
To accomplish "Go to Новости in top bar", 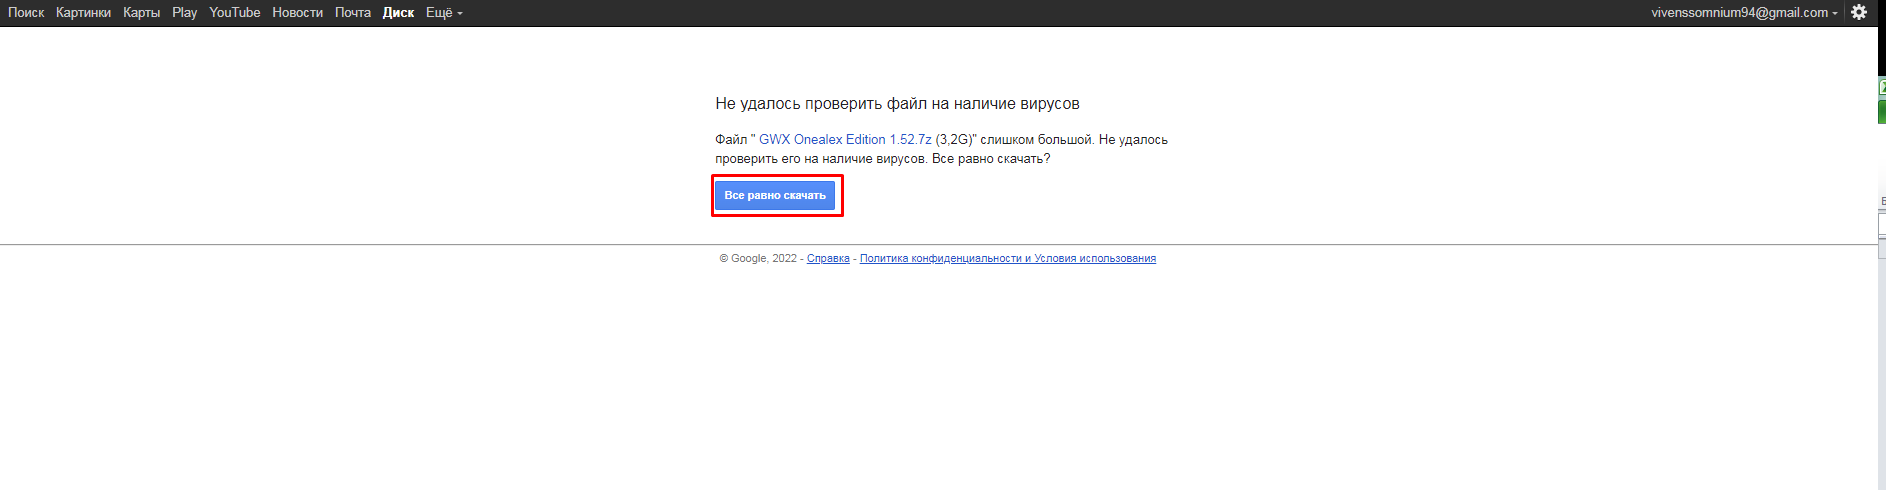I will 297,13.
